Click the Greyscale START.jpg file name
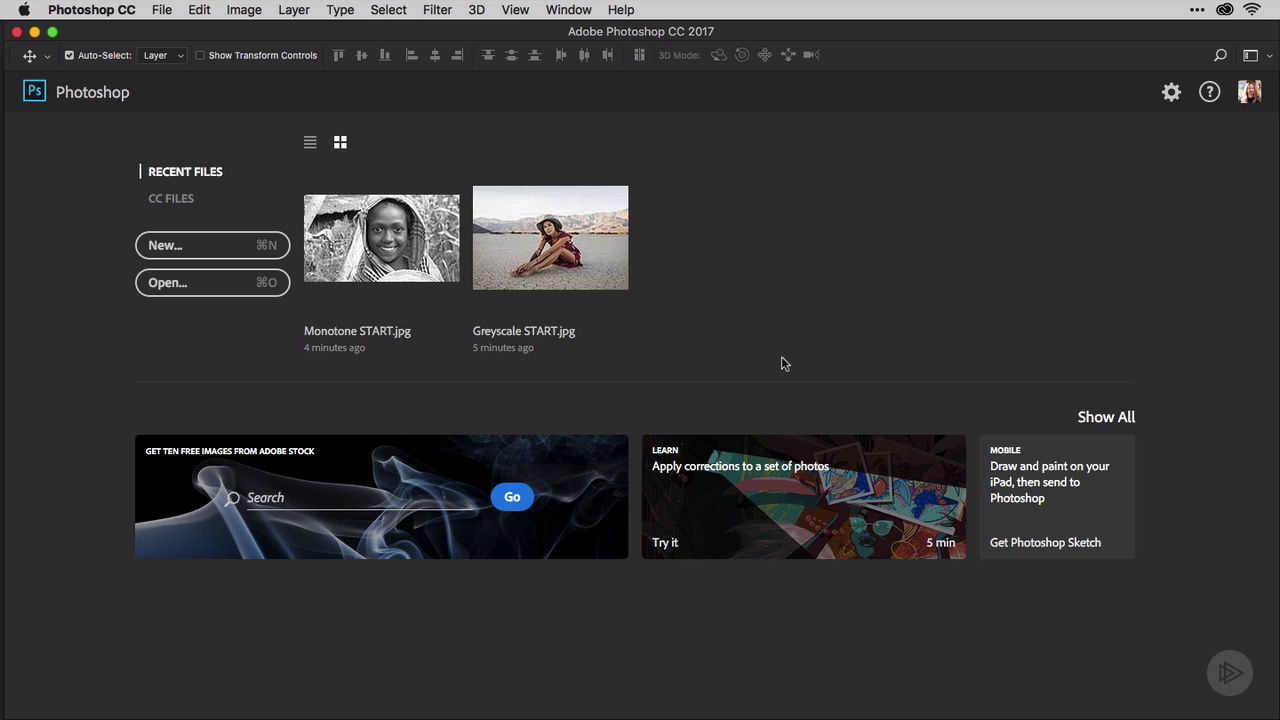 [x=524, y=331]
